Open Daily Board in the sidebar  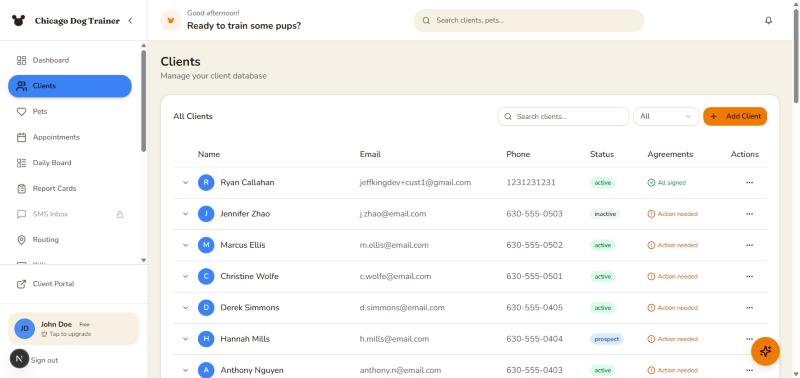click(70, 163)
